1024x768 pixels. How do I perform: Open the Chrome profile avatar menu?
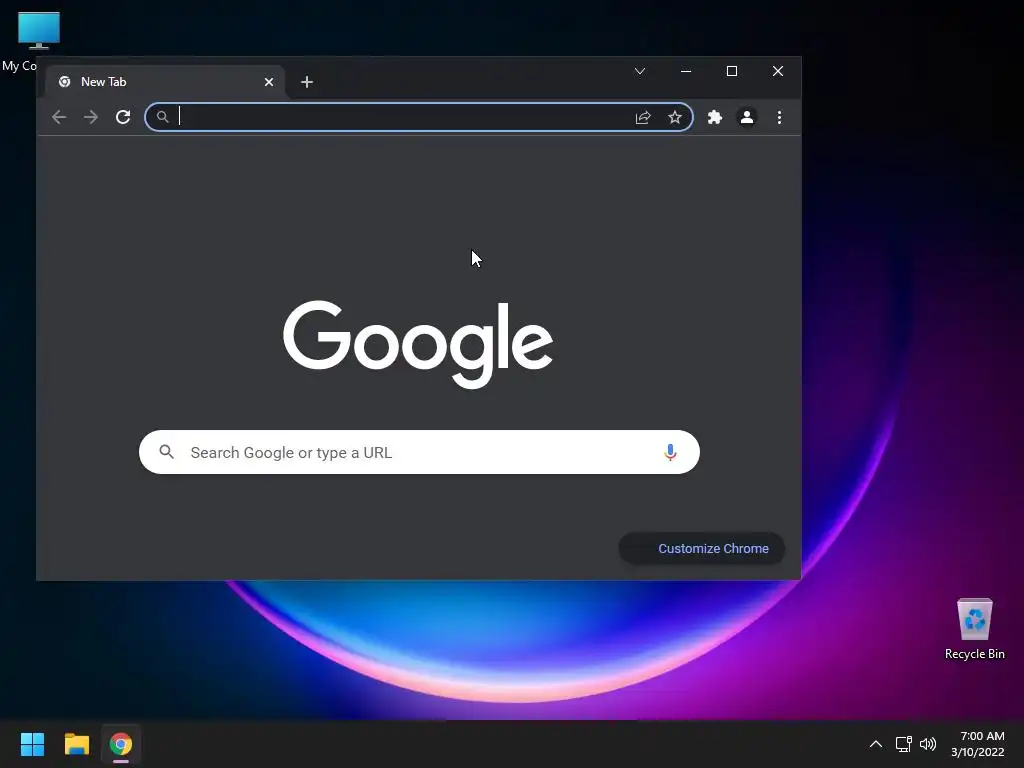click(746, 117)
